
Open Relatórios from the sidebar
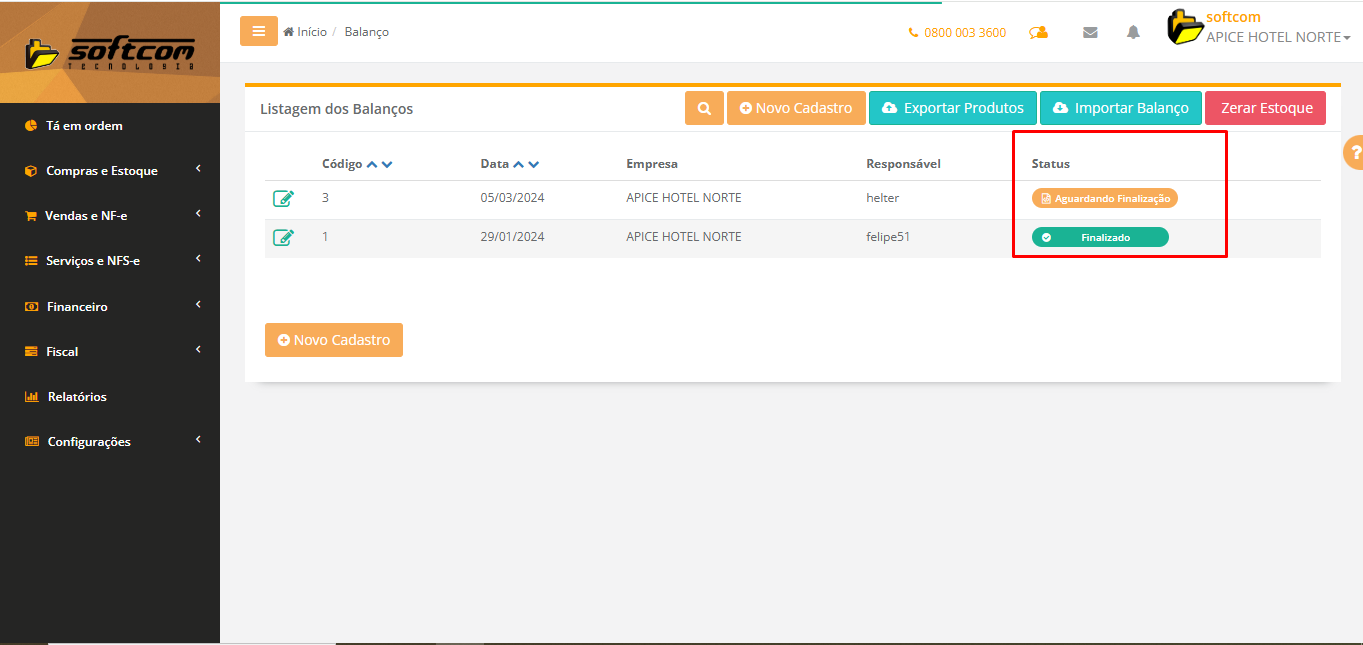click(x=77, y=397)
